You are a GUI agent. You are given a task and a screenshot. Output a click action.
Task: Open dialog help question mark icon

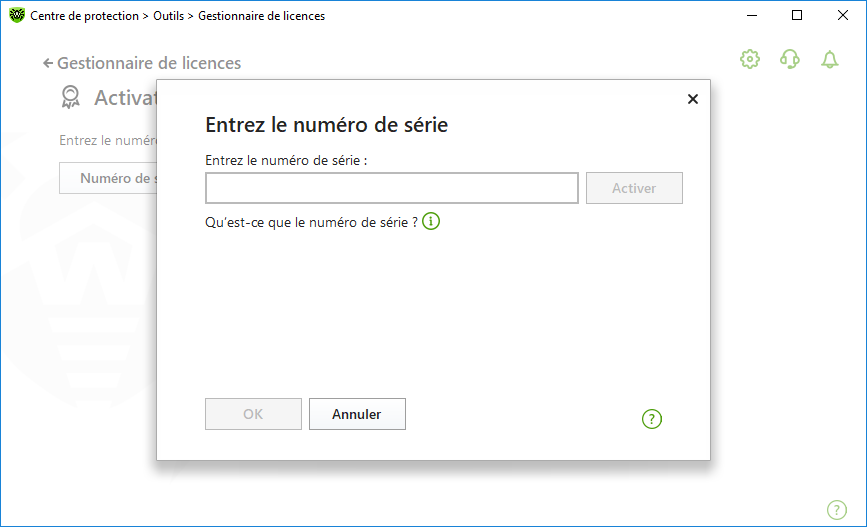pyautogui.click(x=651, y=419)
